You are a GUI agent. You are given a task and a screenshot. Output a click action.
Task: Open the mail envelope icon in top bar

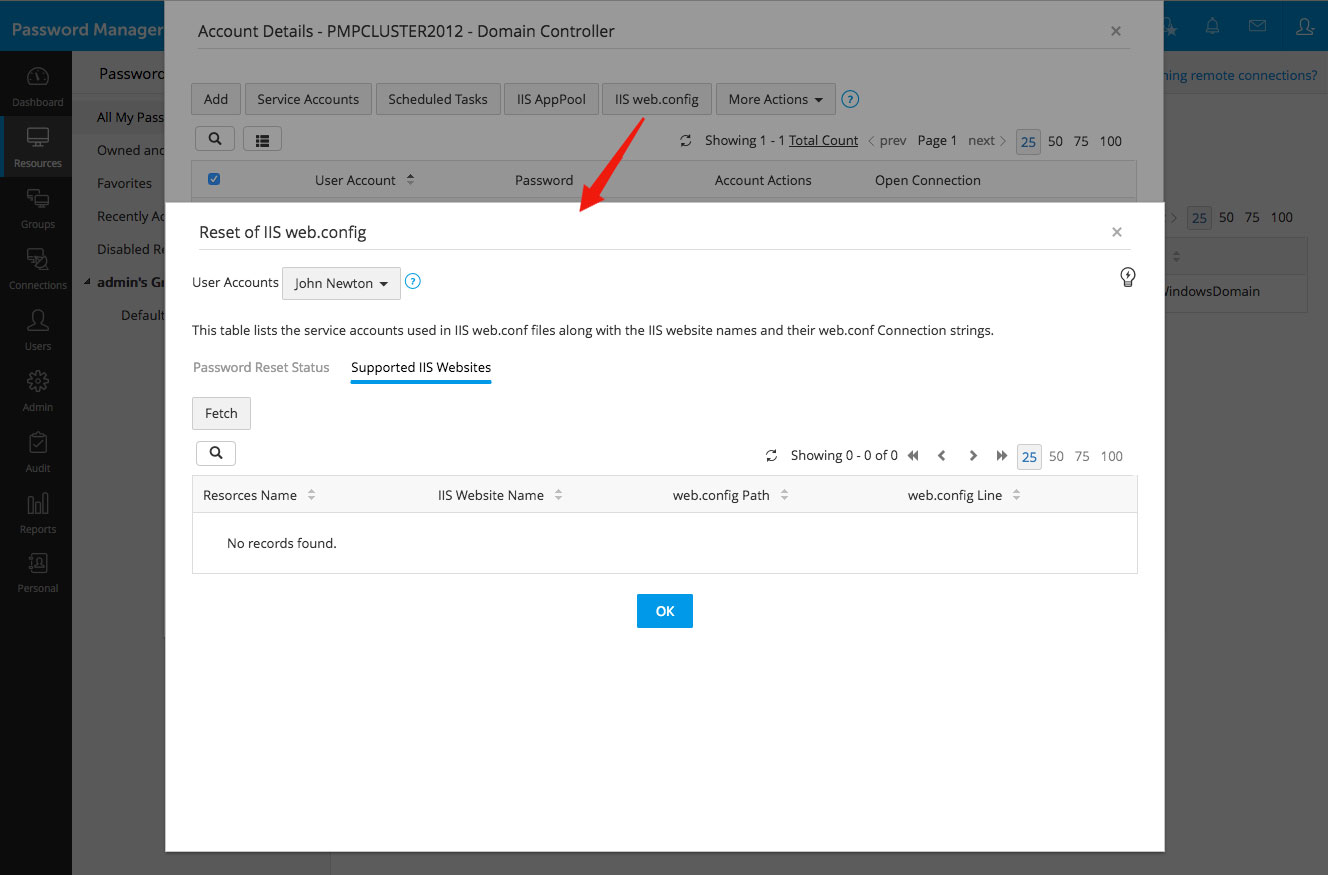(x=1257, y=27)
